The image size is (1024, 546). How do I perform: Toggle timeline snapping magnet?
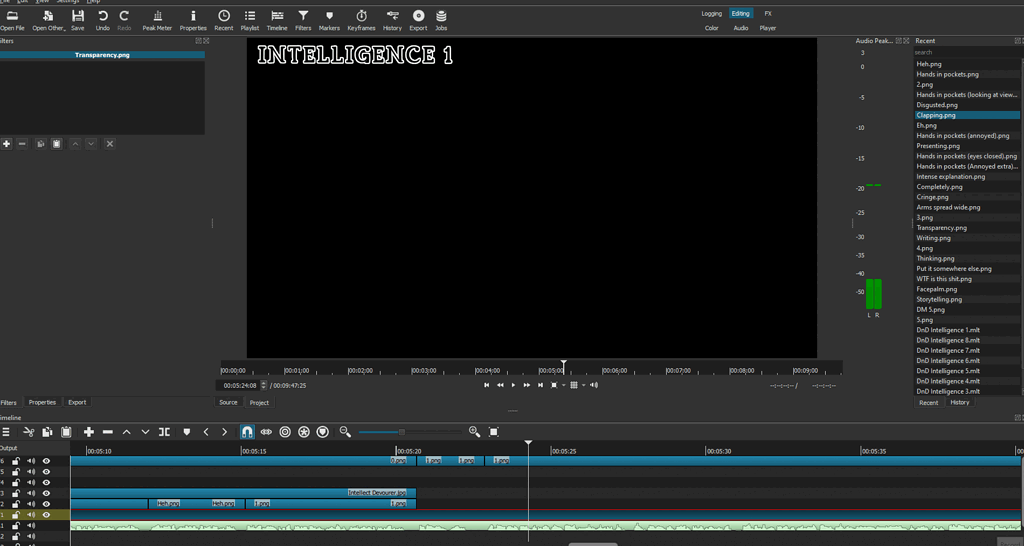247,432
